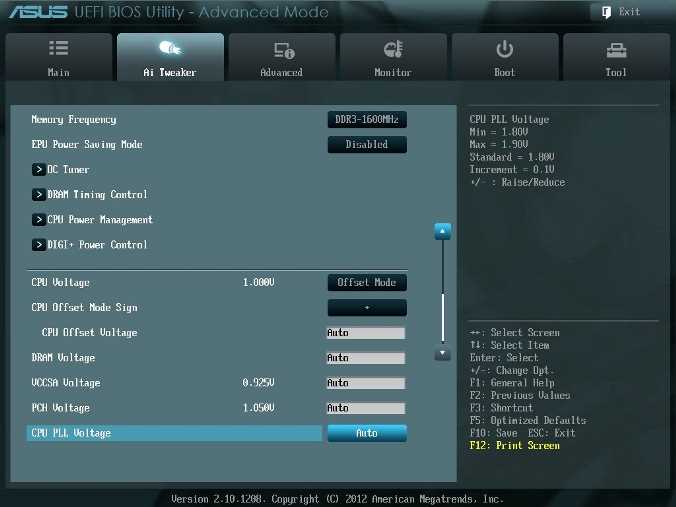Expand the OC Tuner submenu arrow
Image resolution: width=676 pixels, height=507 pixels.
point(39,169)
